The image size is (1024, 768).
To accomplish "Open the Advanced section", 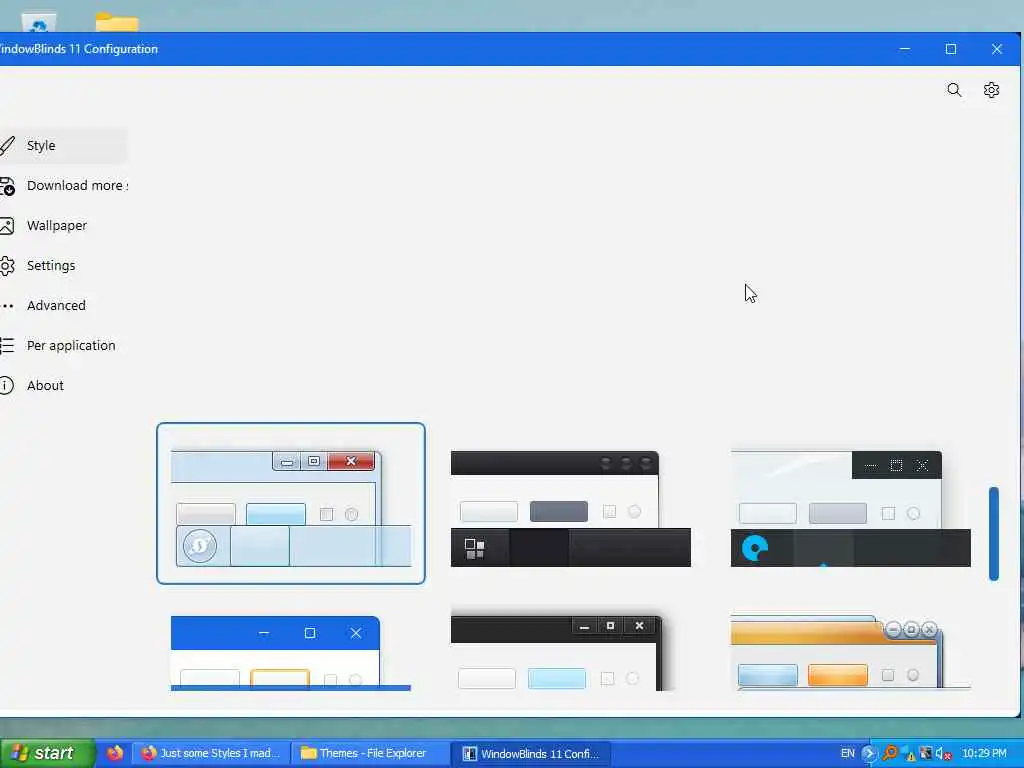I will [x=63, y=305].
